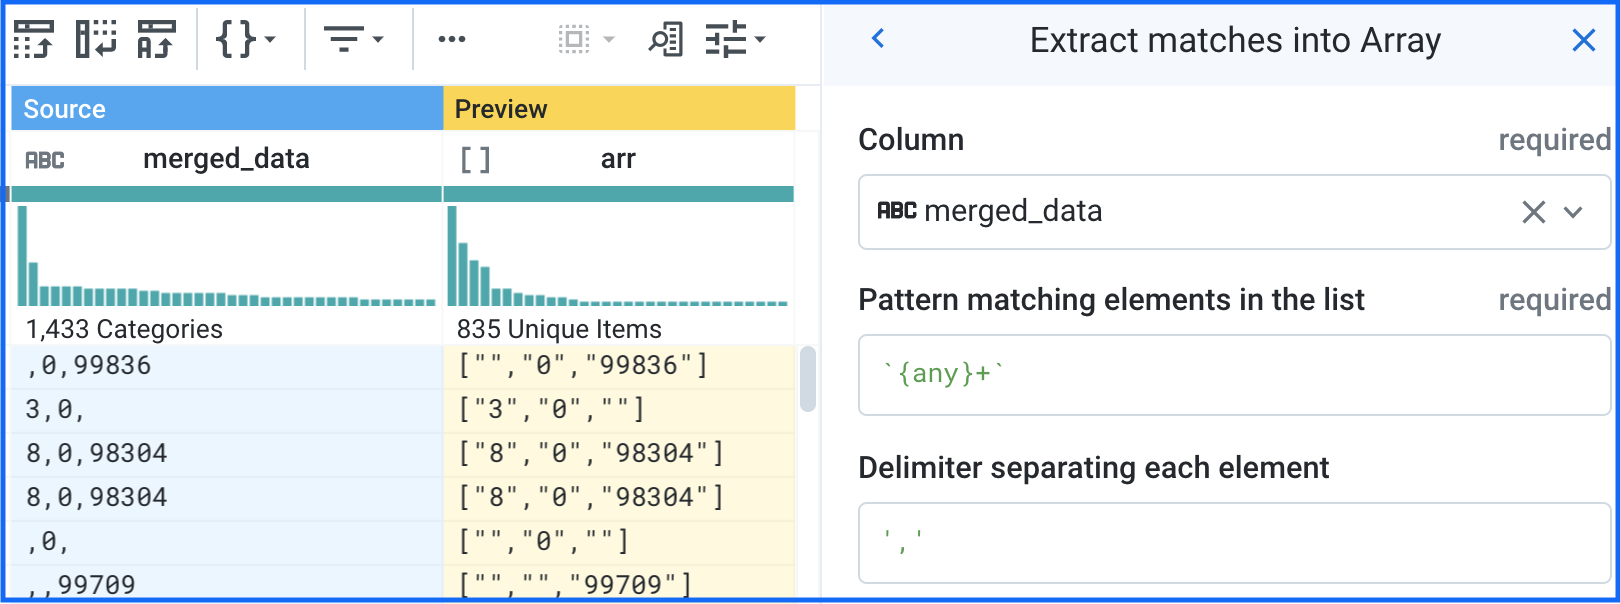
Task: Click the pattern matching elements input field
Action: (x=1234, y=375)
